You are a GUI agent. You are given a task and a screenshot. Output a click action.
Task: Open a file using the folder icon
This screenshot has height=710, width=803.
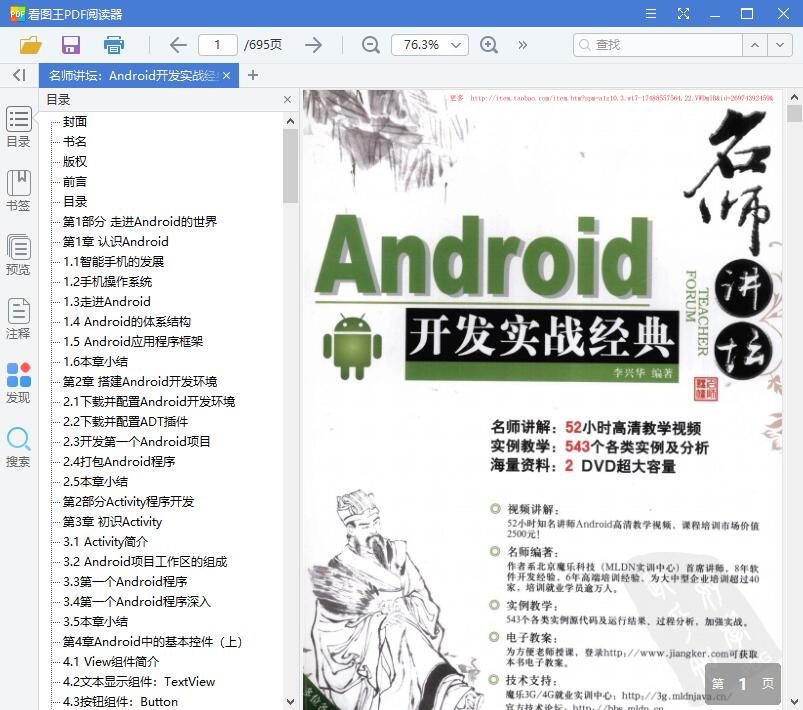click(28, 45)
